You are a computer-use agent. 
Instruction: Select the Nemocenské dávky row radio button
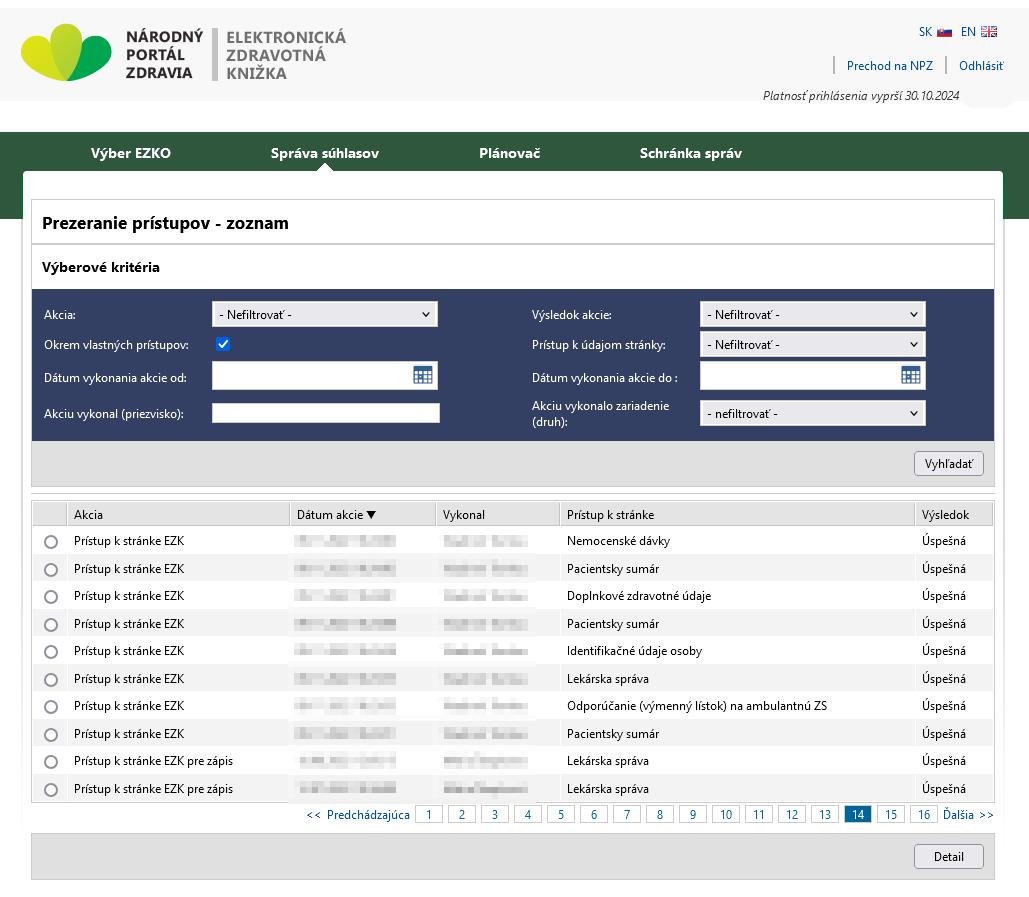click(x=51, y=542)
